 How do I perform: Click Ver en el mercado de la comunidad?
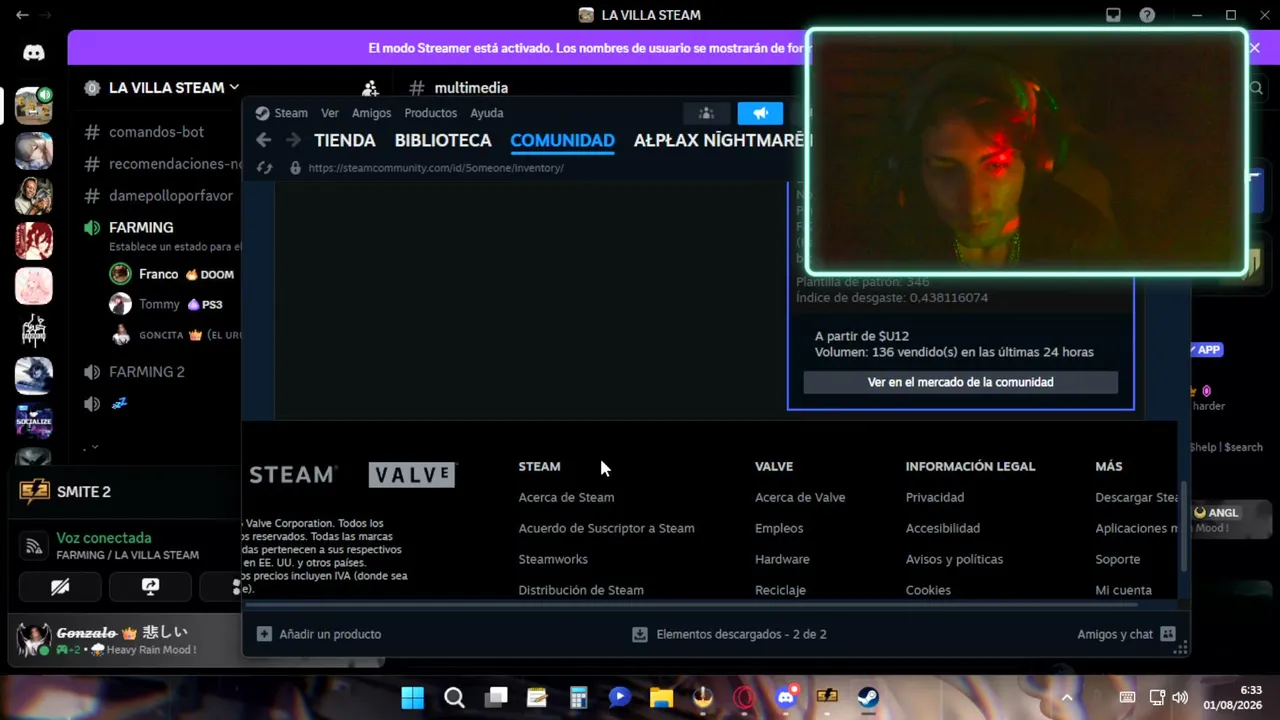tap(960, 382)
